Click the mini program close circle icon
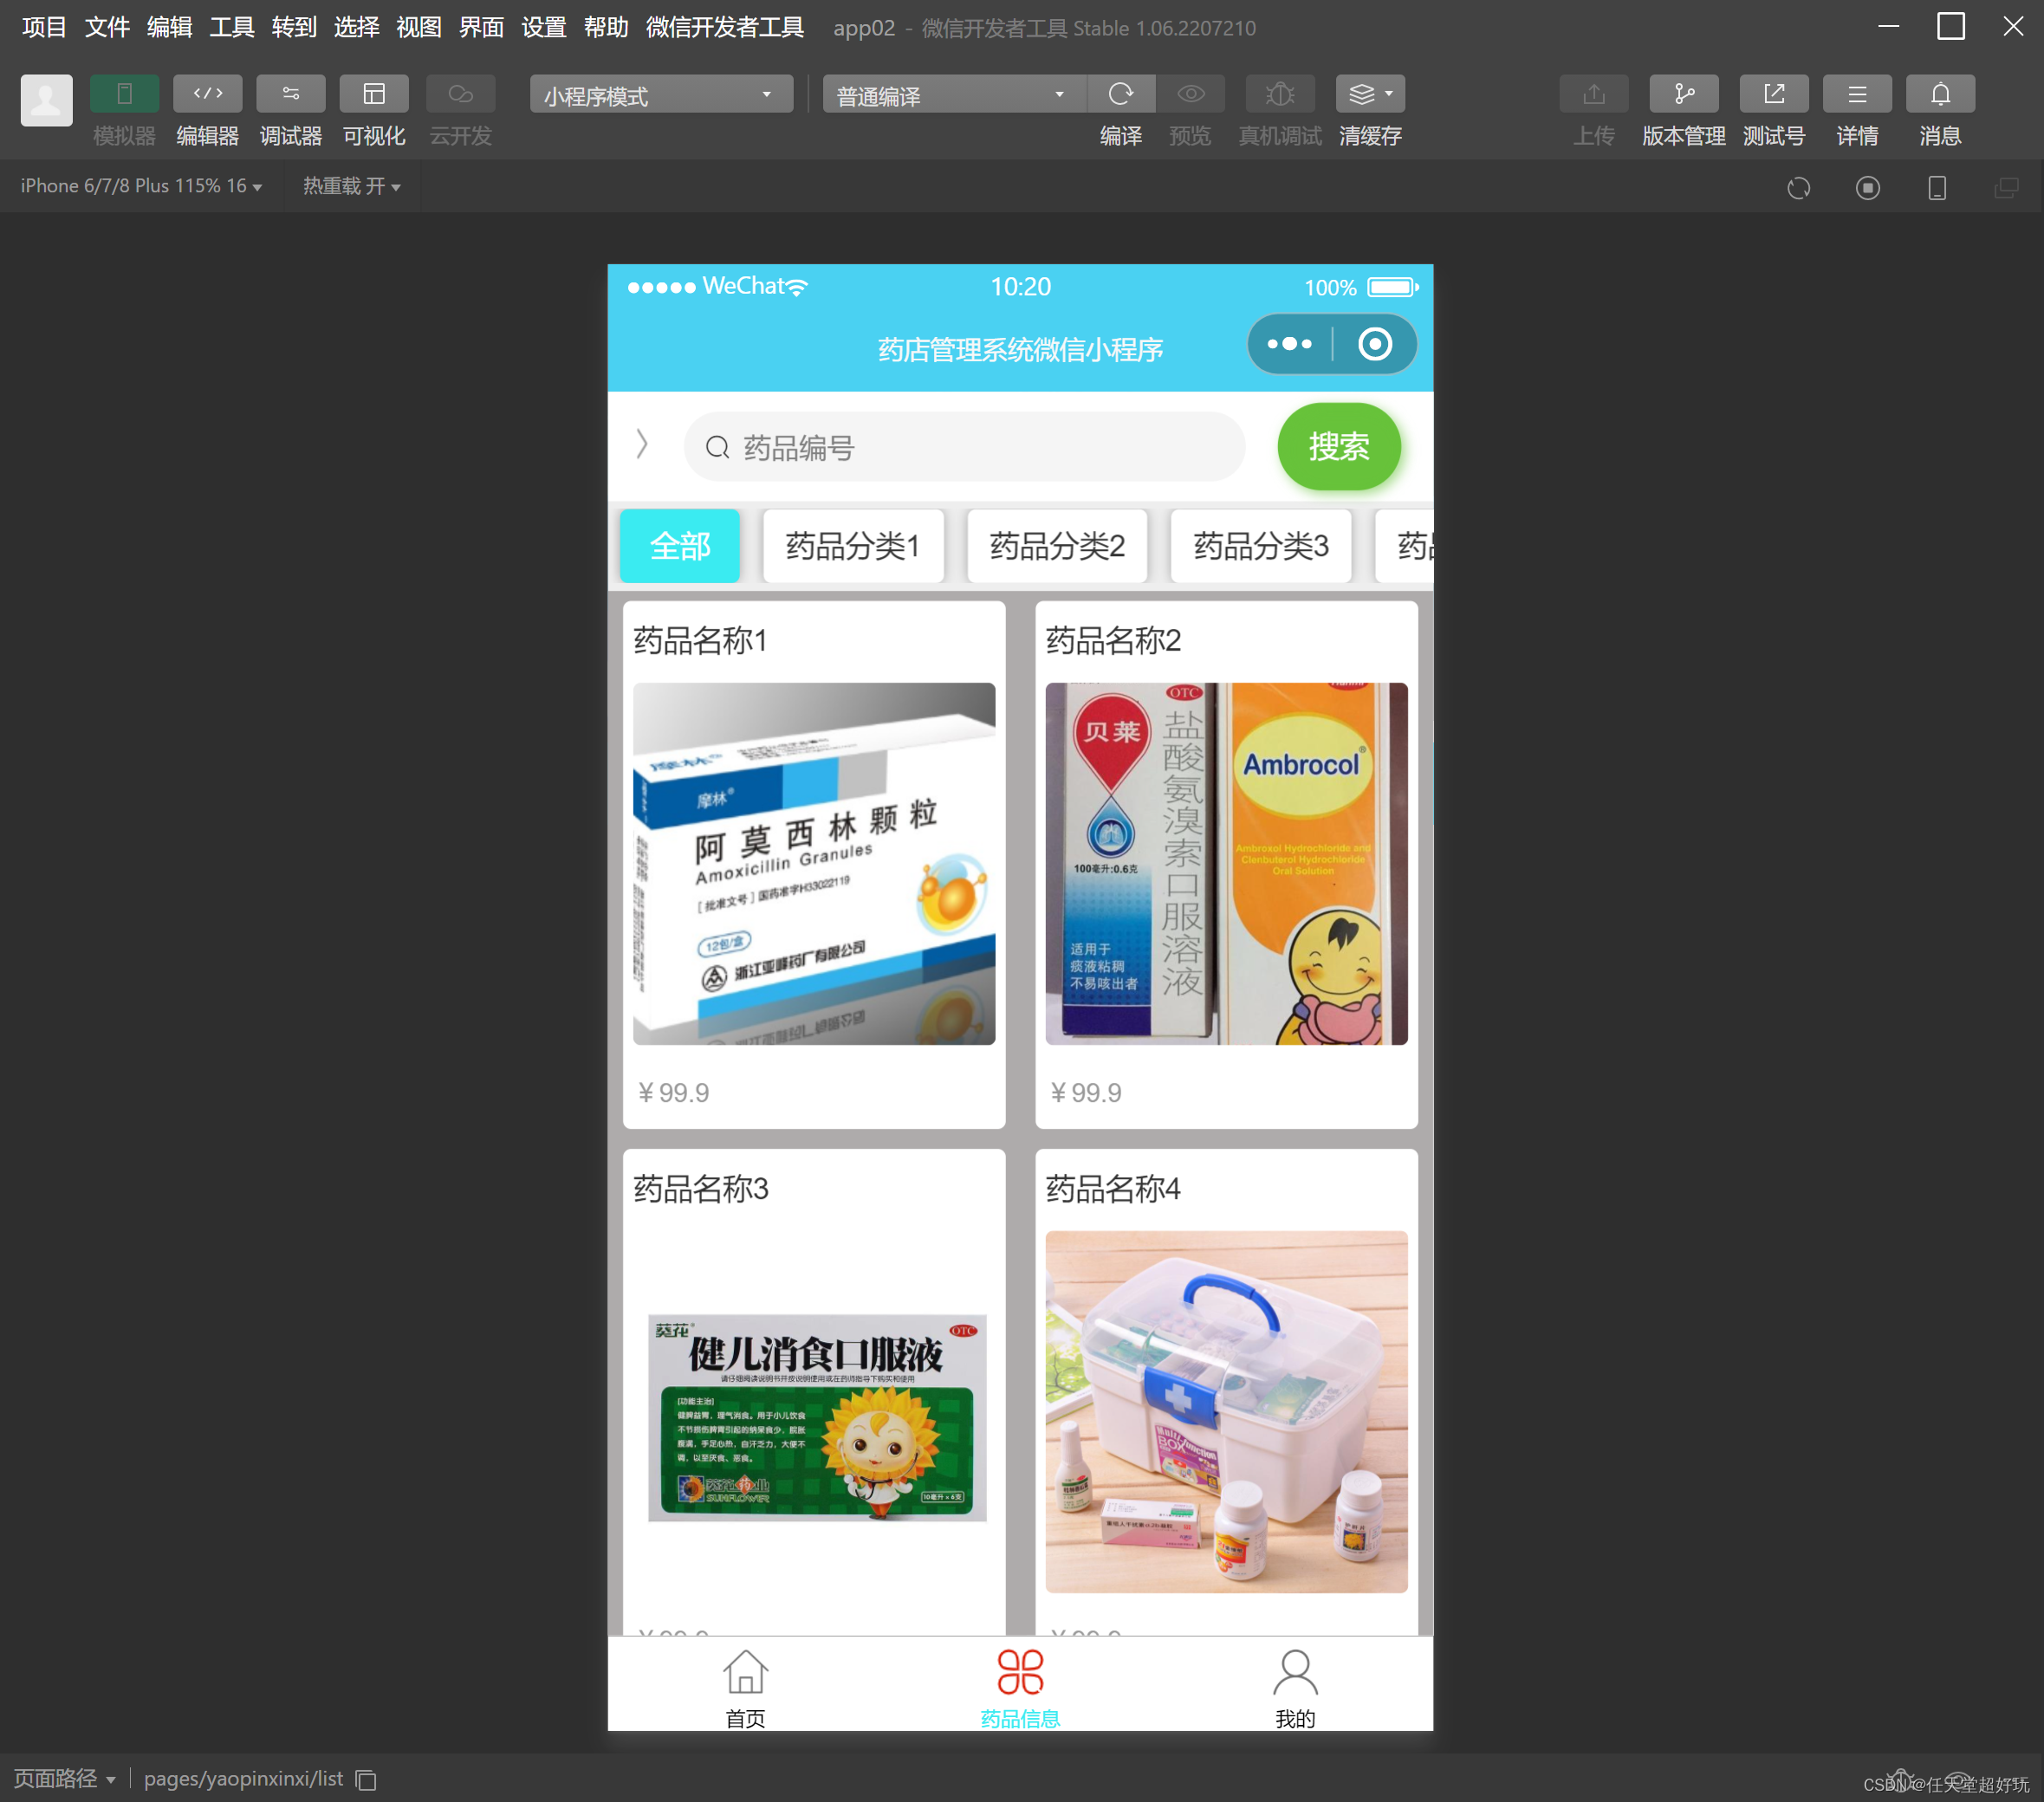2044x1802 pixels. click(x=1375, y=344)
